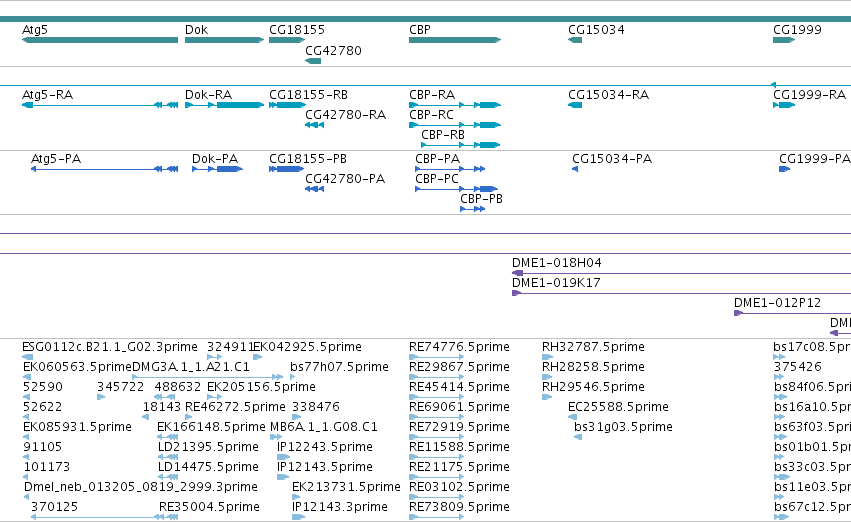This screenshot has height=522, width=851.
Task: Select the Atg5-PA protein line
Action: tap(104, 169)
